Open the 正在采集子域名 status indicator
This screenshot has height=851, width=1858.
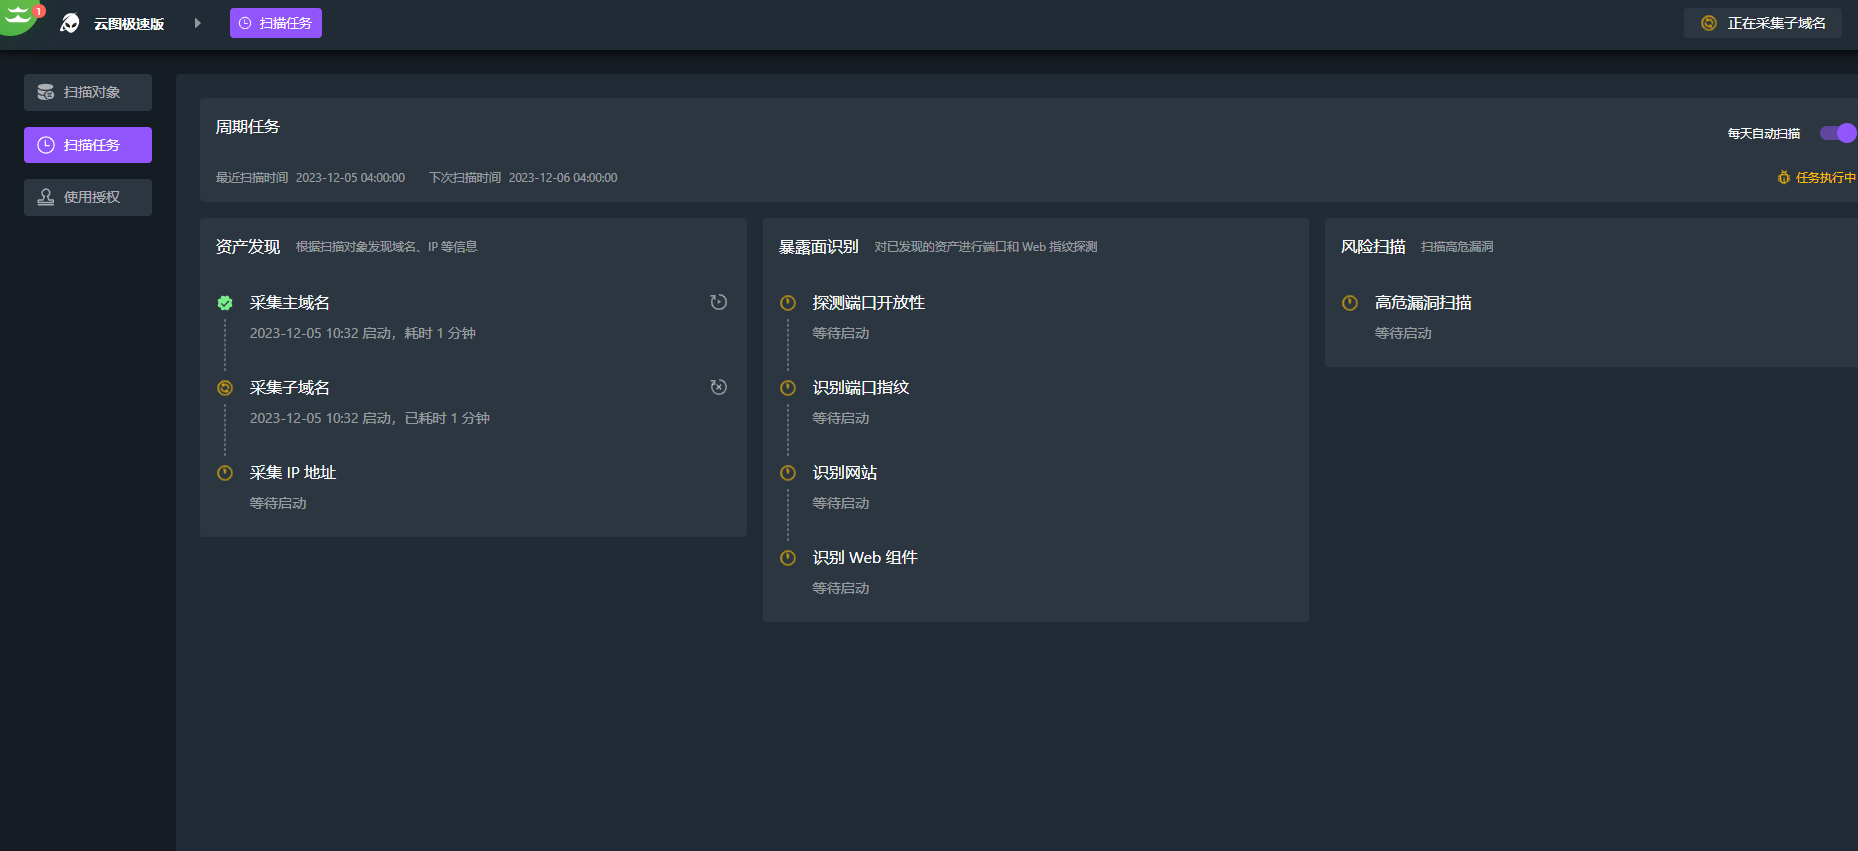coord(1763,23)
